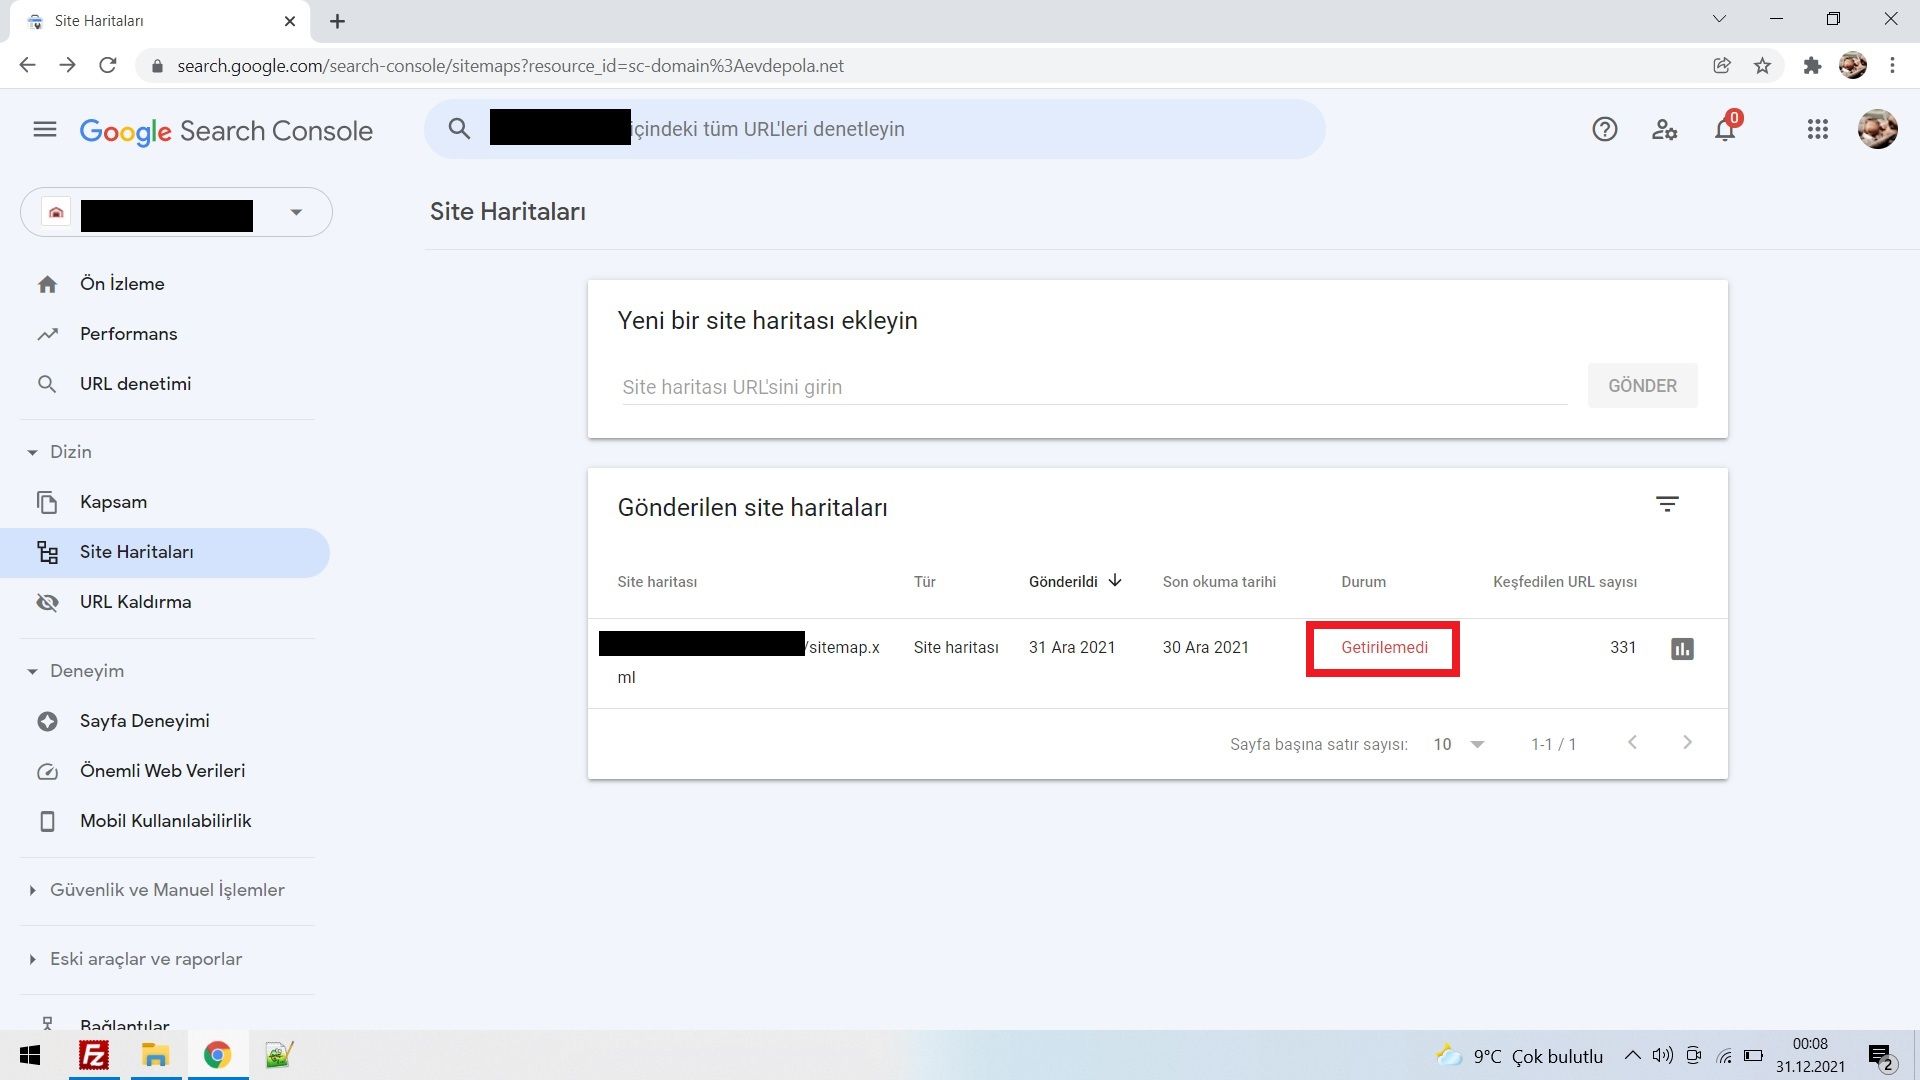Open the sitemap coverage chart icon

[1682, 649]
